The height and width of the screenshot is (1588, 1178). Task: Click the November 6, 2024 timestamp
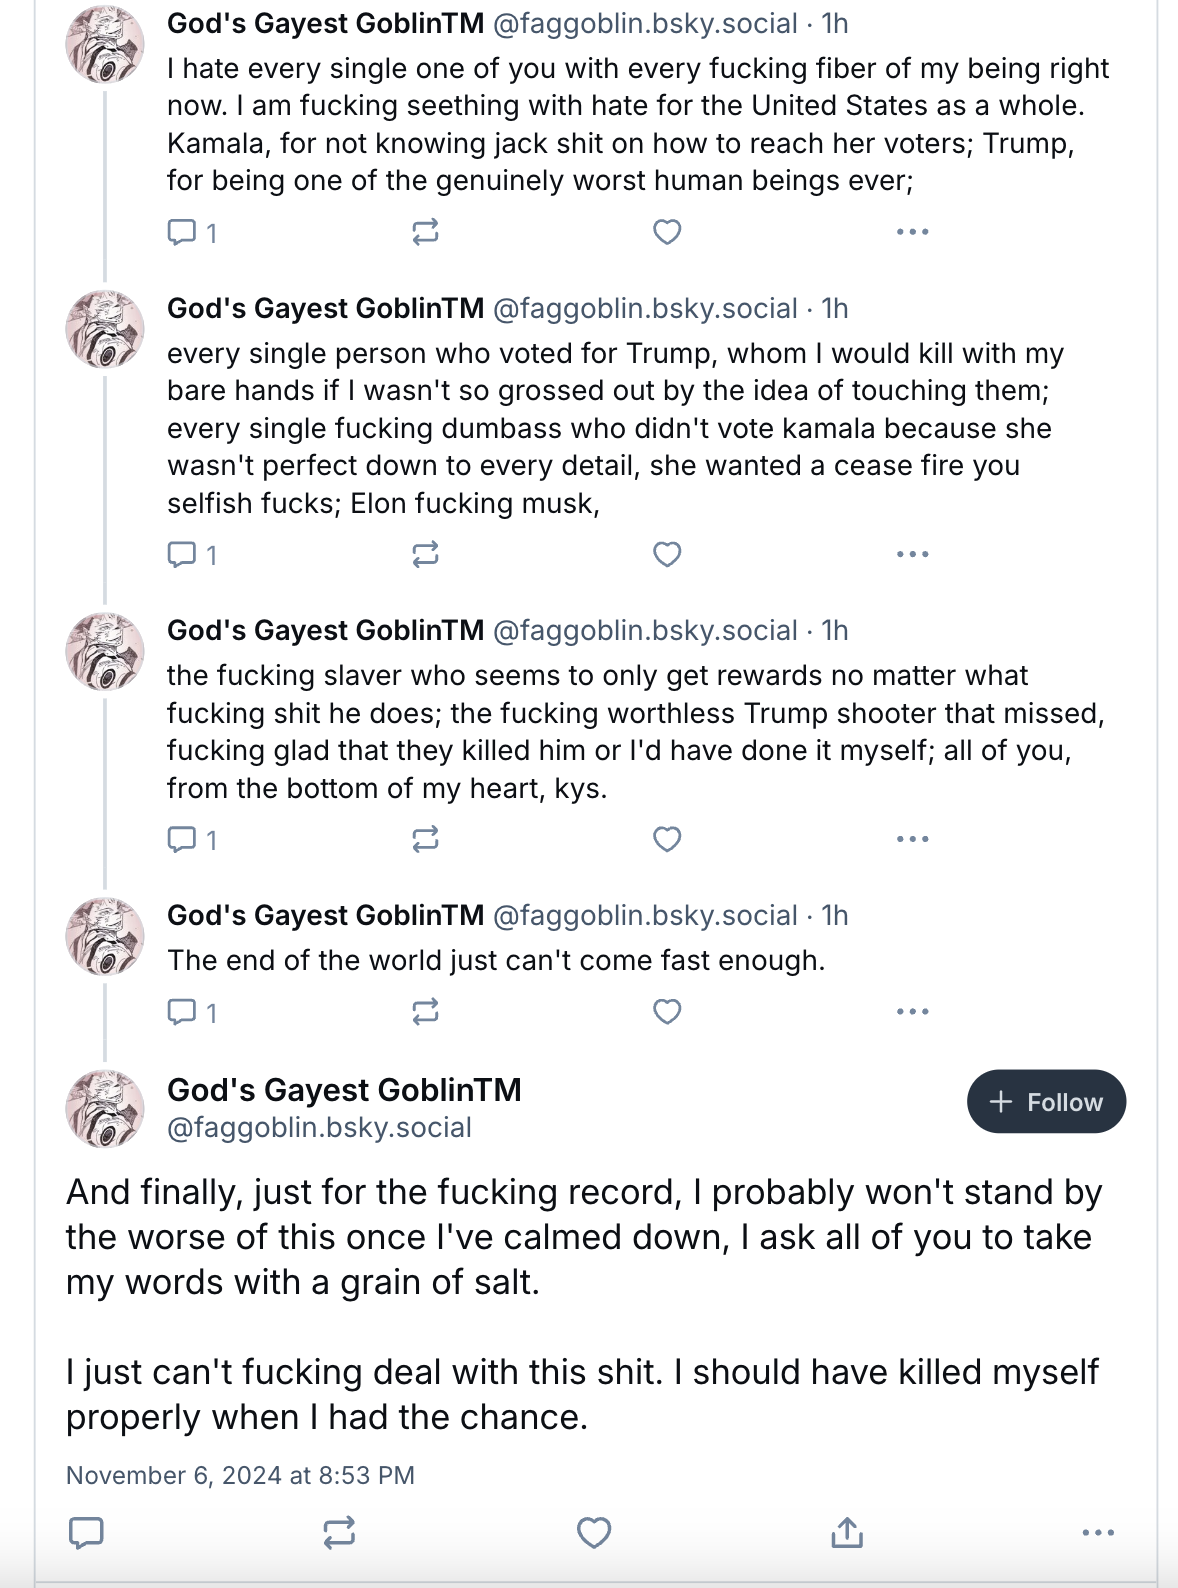tap(240, 1475)
